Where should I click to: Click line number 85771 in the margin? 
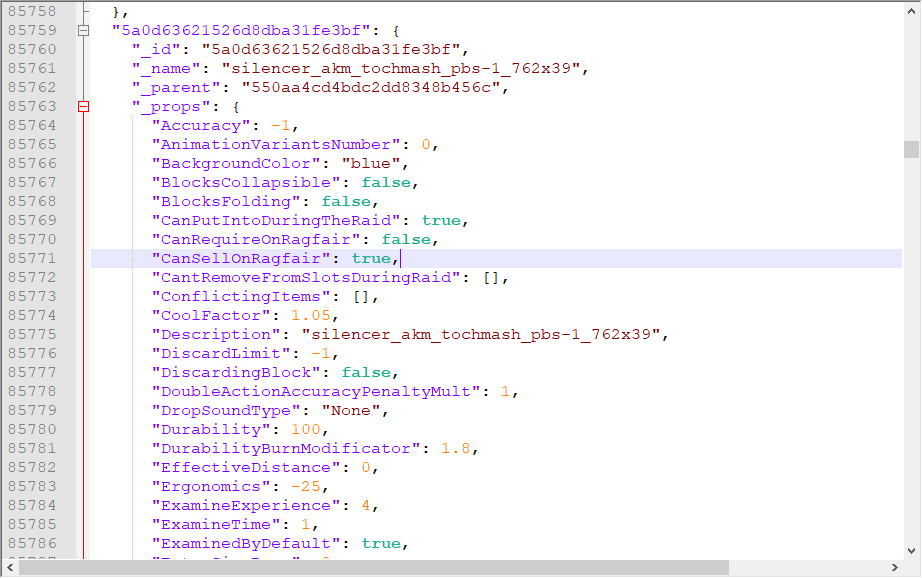[32, 259]
